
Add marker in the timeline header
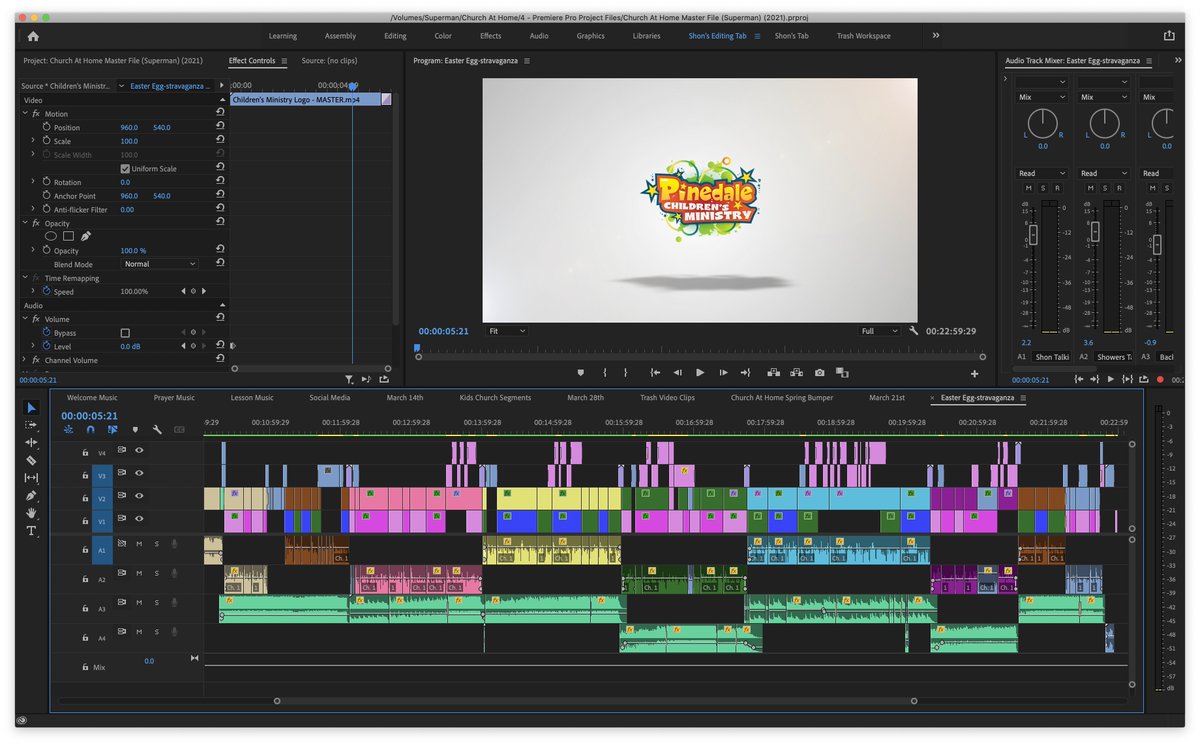pos(135,429)
